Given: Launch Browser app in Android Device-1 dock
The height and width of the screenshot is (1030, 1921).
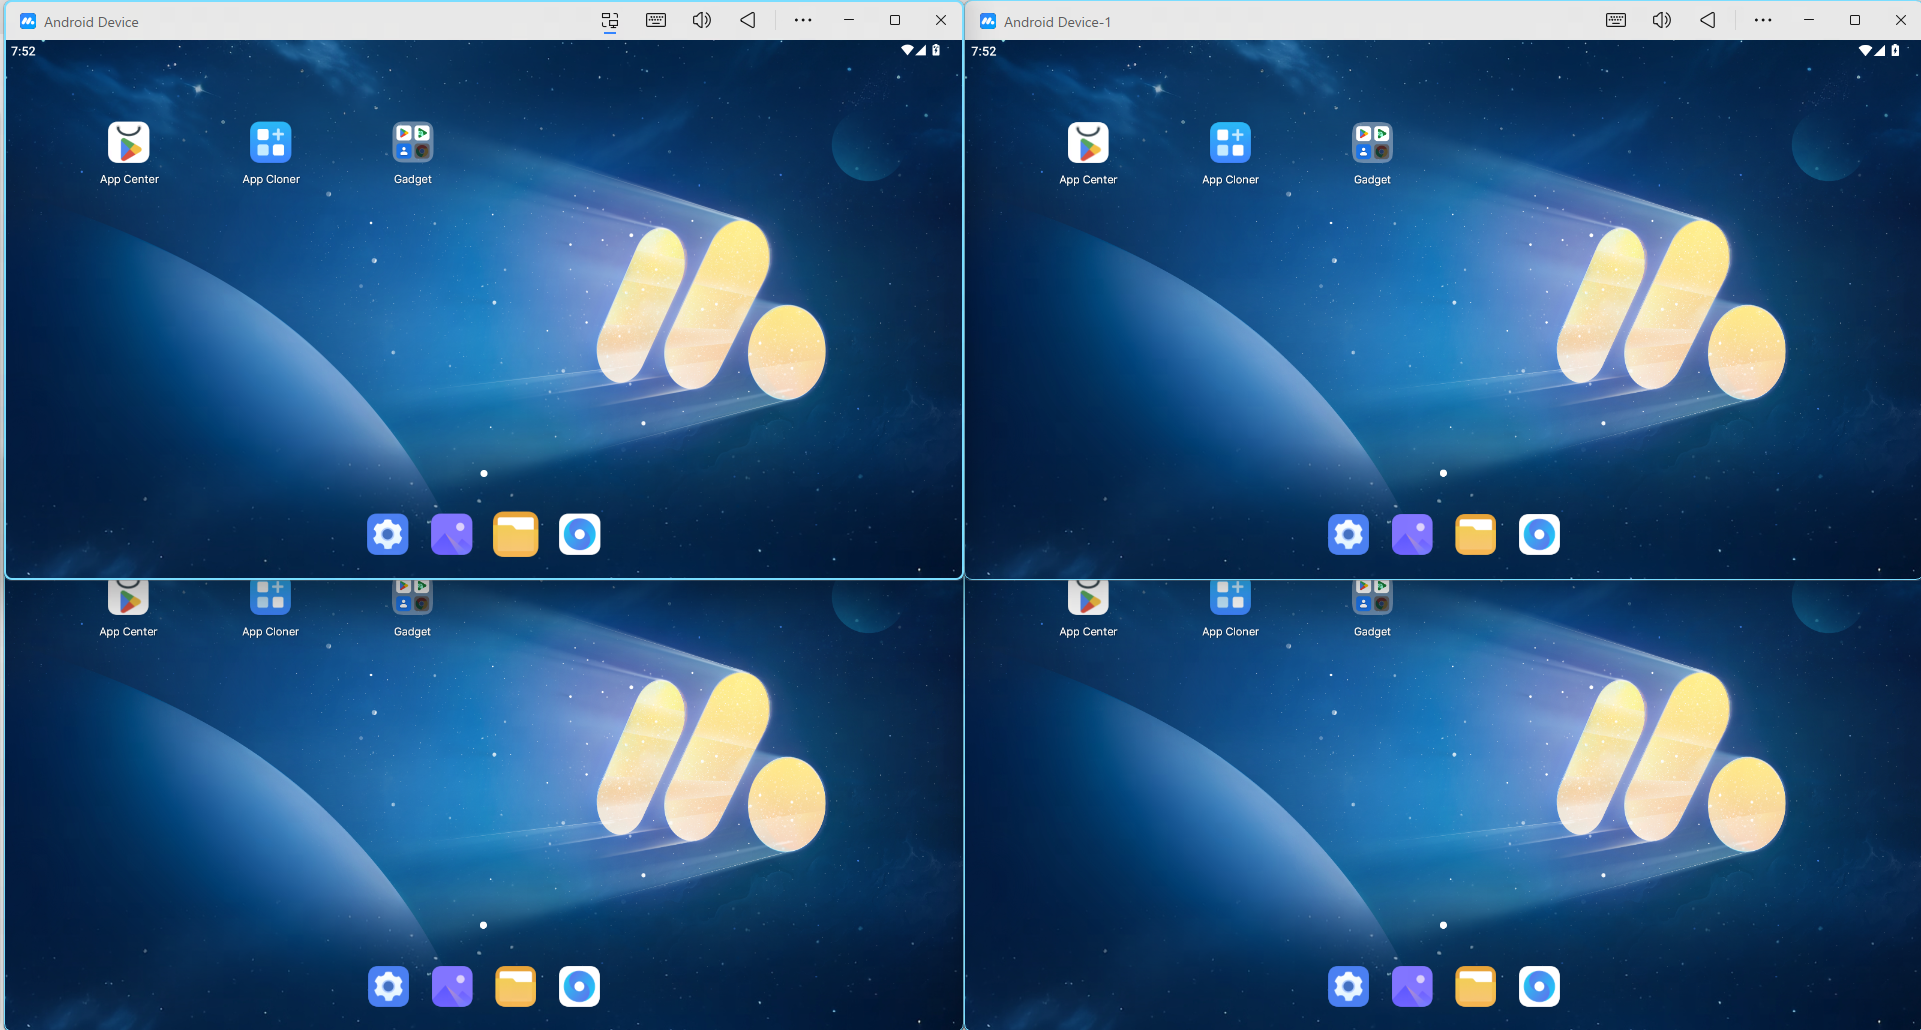Looking at the screenshot, I should pos(1540,534).
